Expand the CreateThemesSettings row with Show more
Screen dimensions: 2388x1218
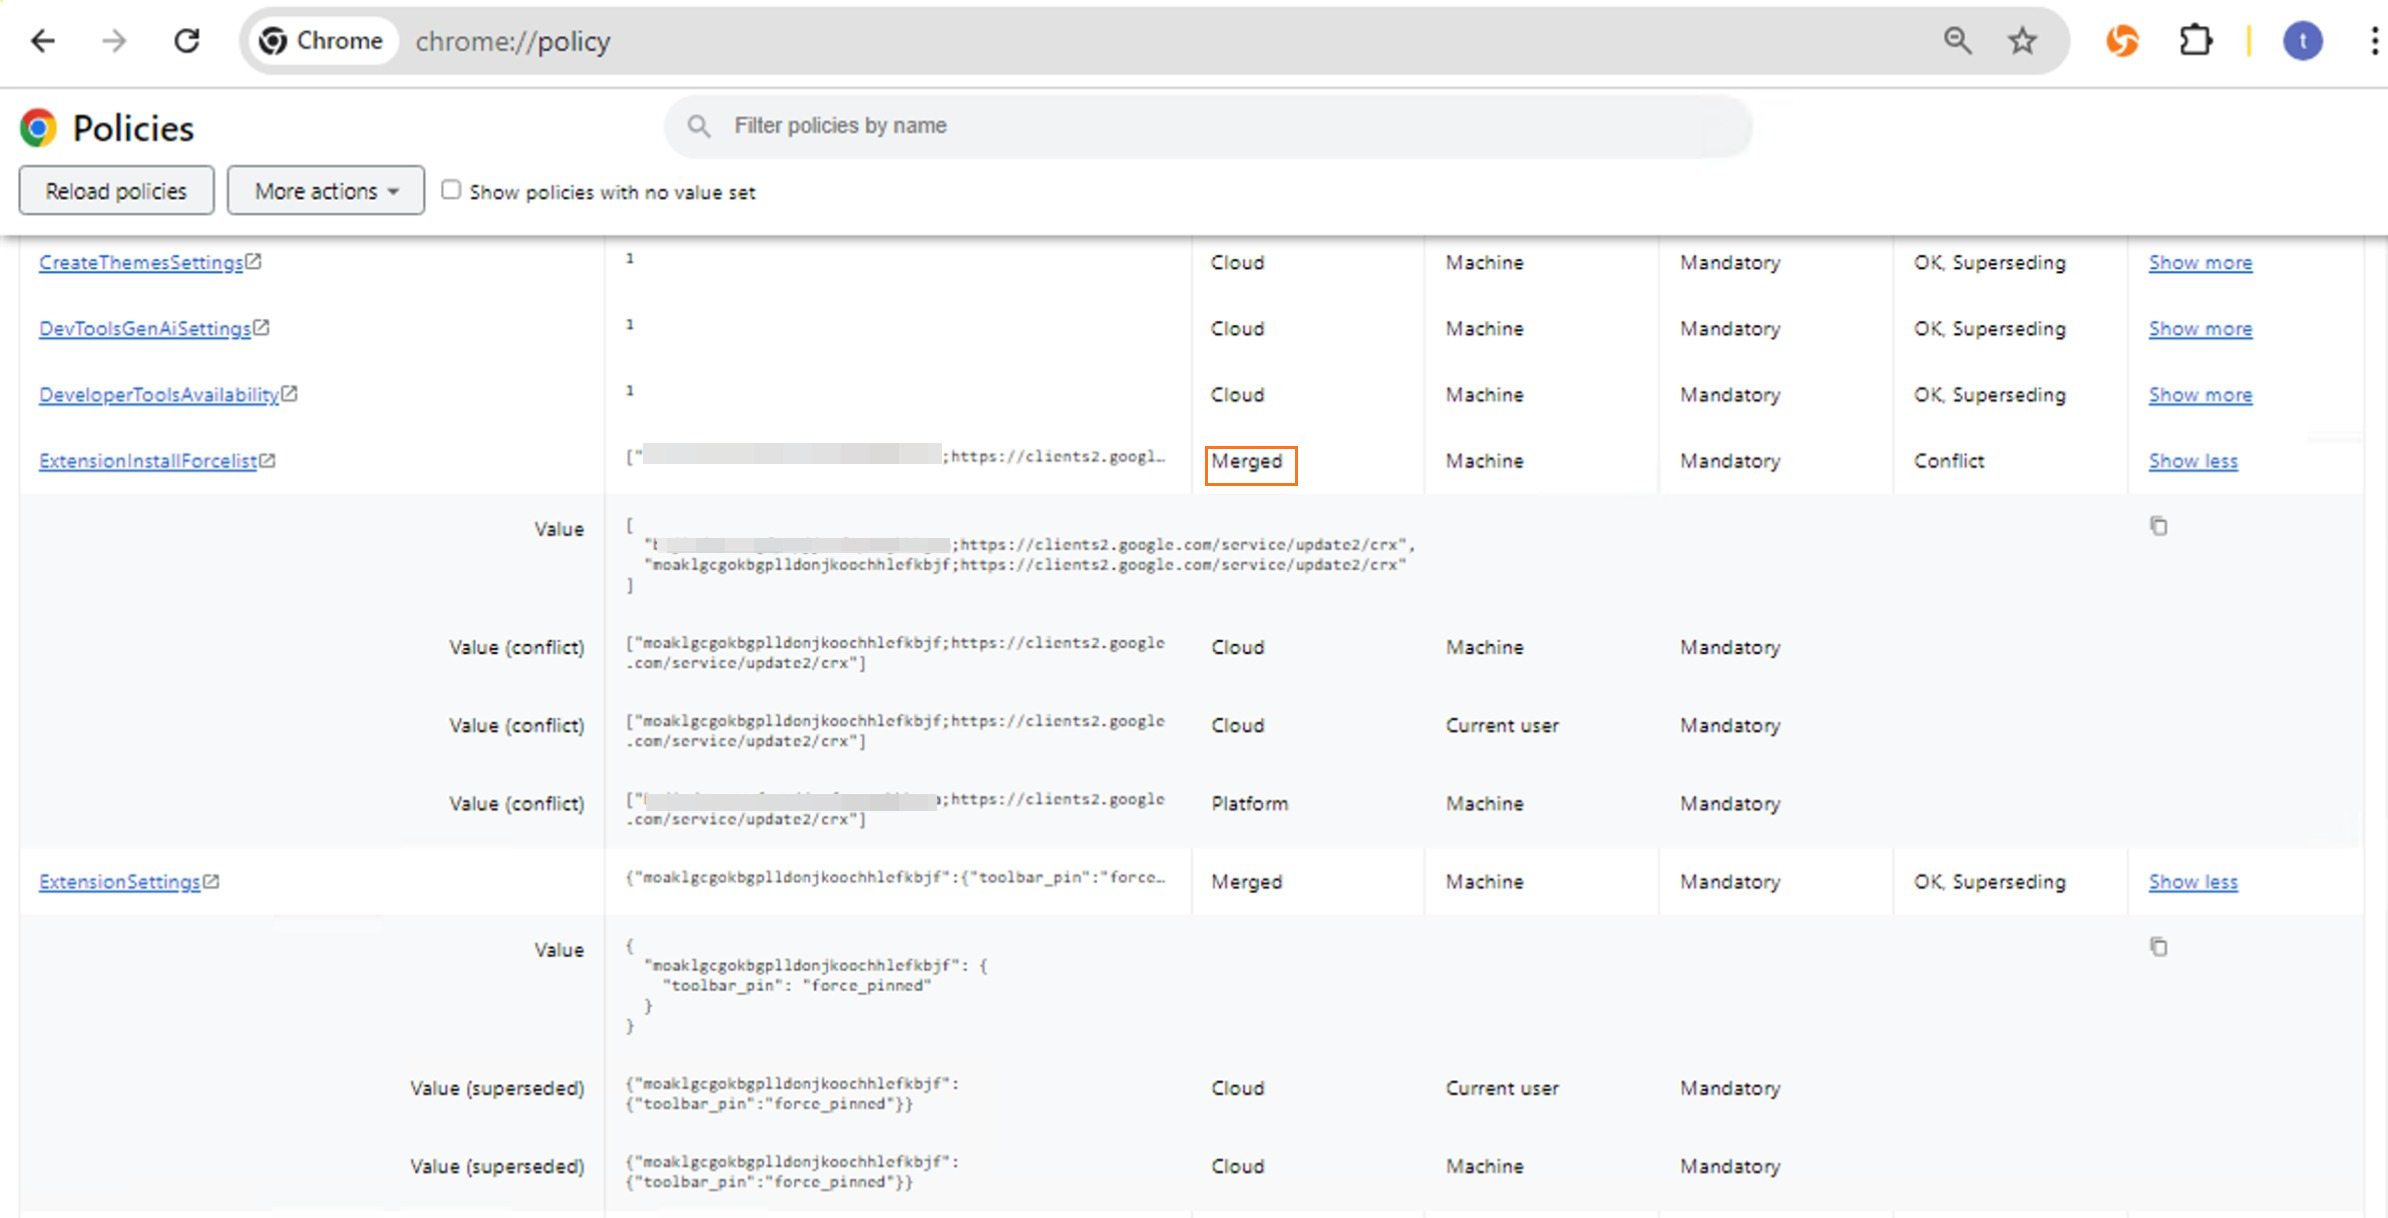(x=2200, y=263)
